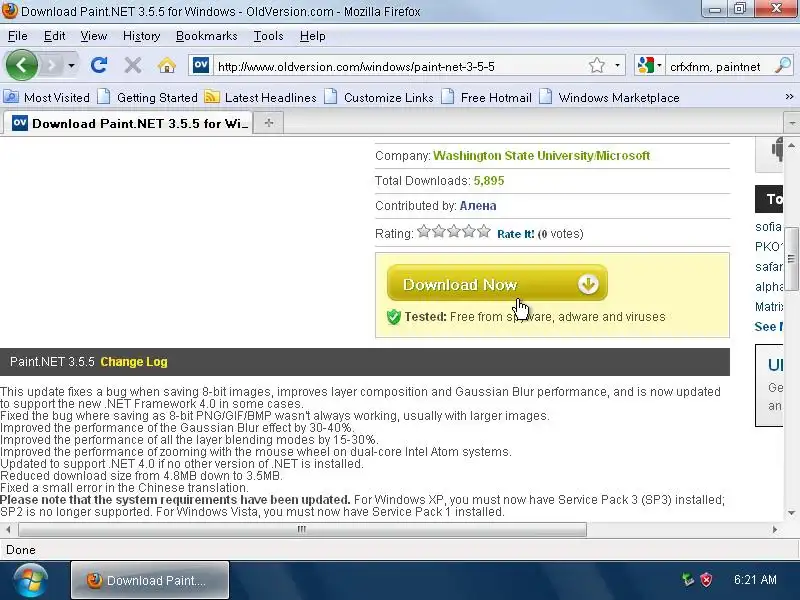This screenshot has height=600, width=800.
Task: Click the vertical scrollbar up arrow
Action: point(791,145)
